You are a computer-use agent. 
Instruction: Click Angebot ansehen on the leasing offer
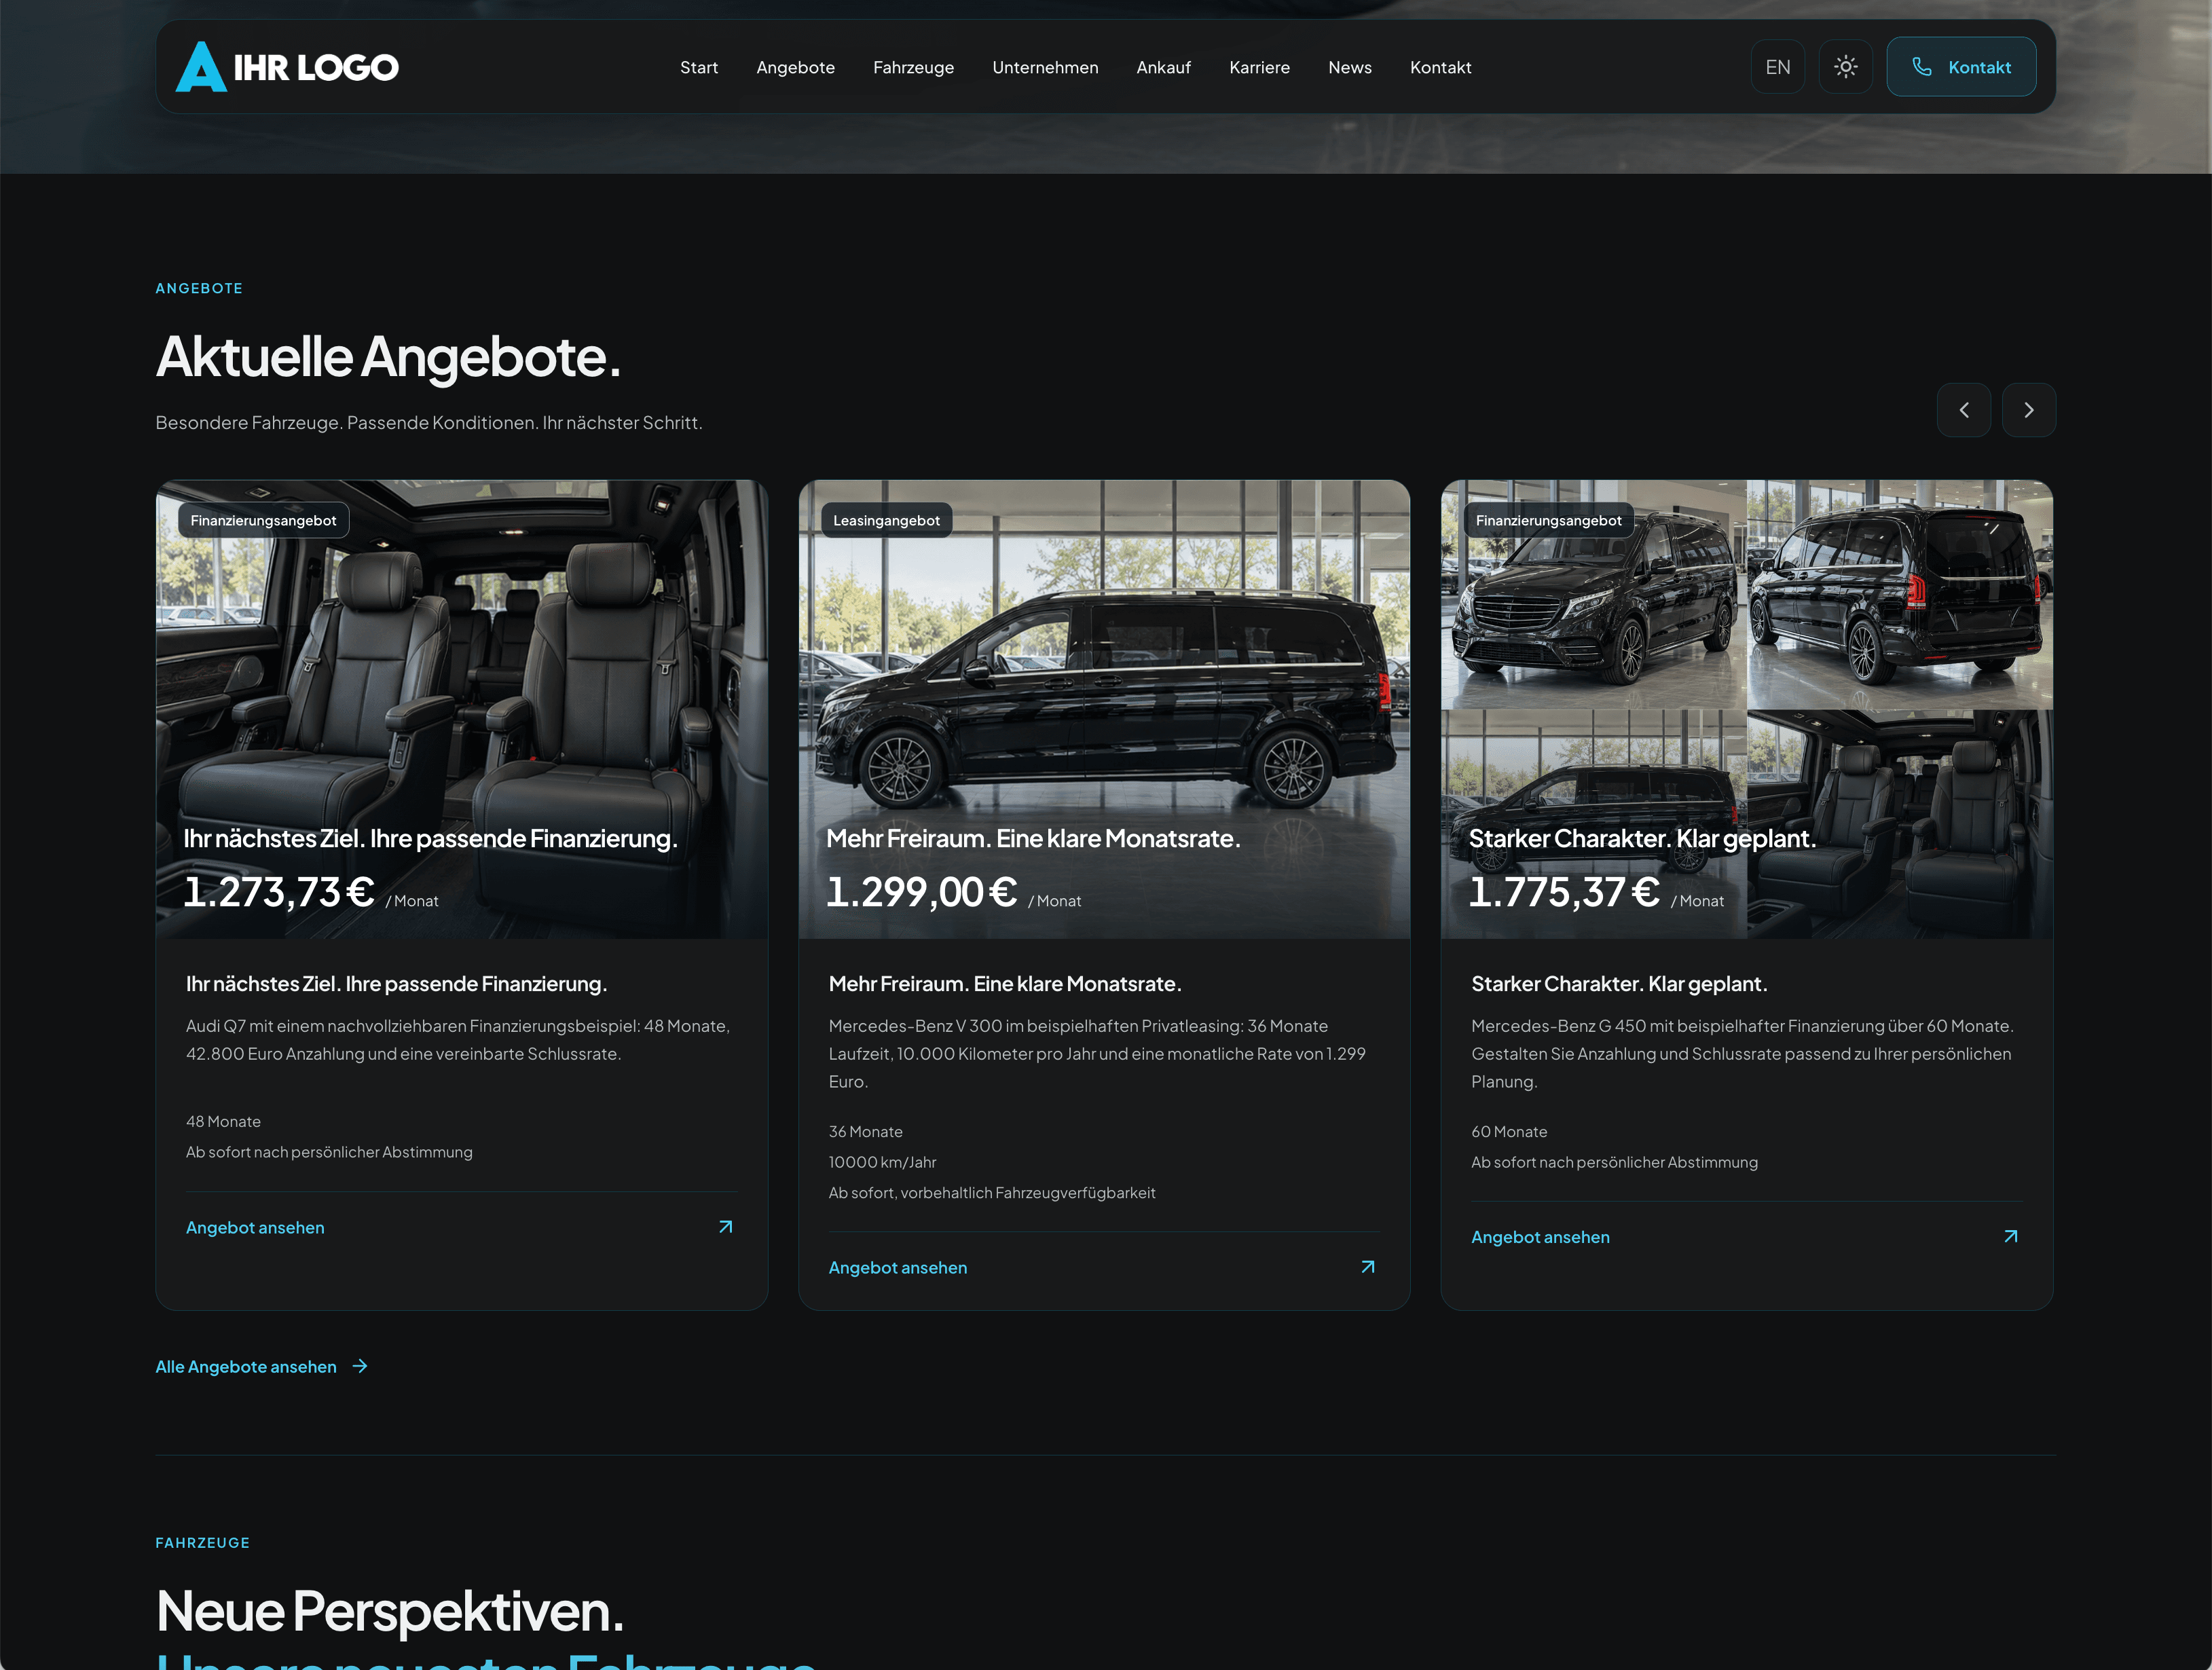[x=897, y=1267]
